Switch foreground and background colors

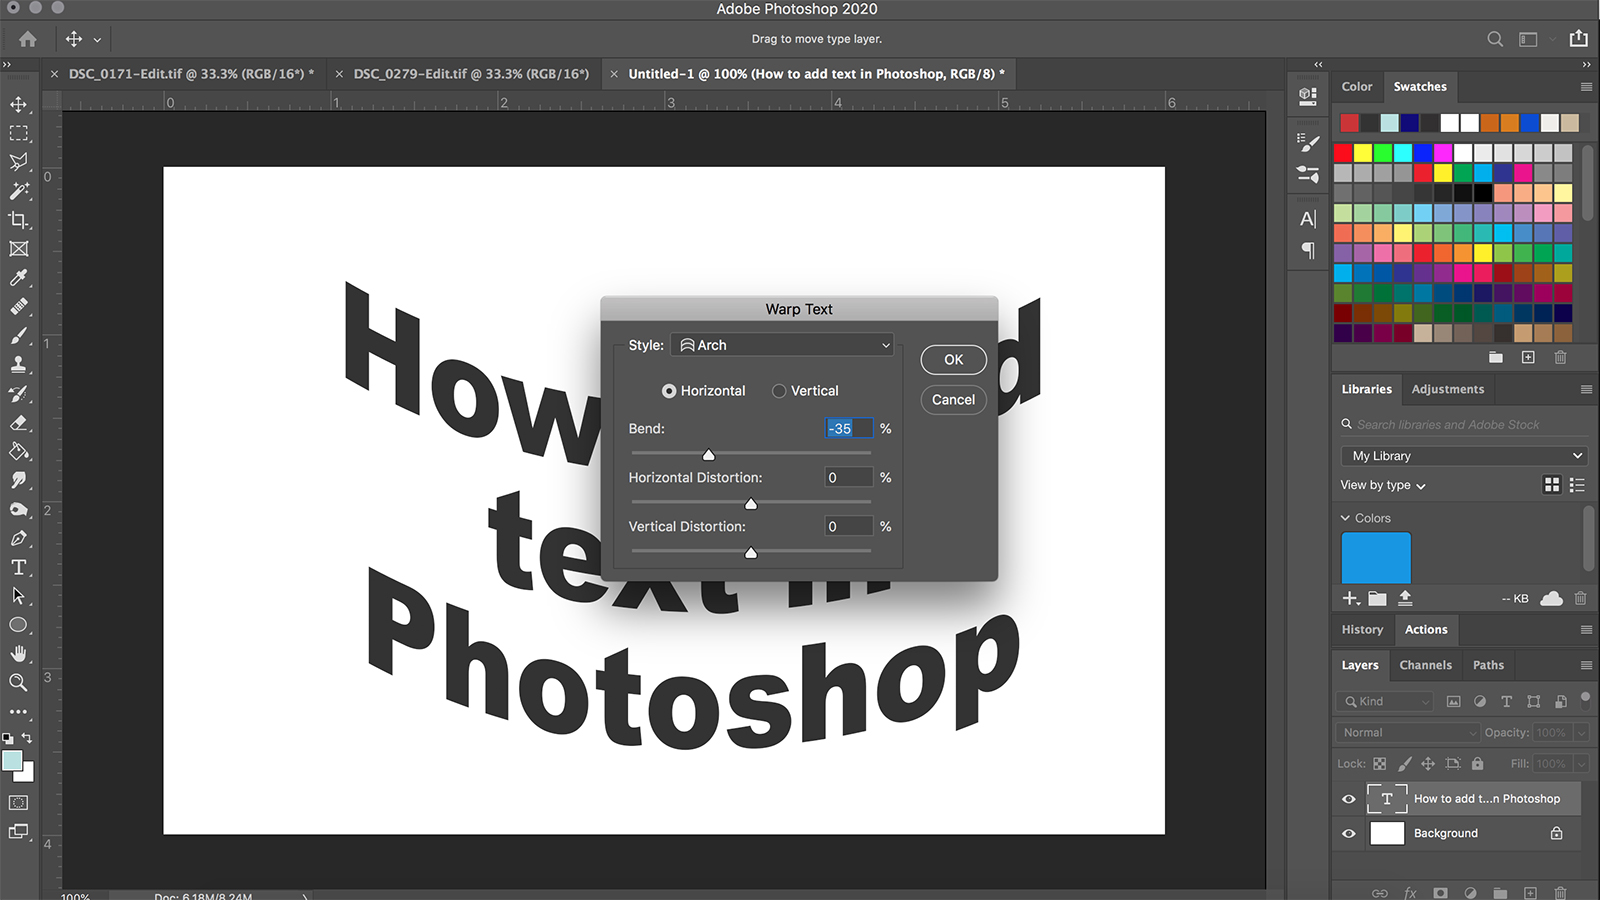[x=28, y=738]
